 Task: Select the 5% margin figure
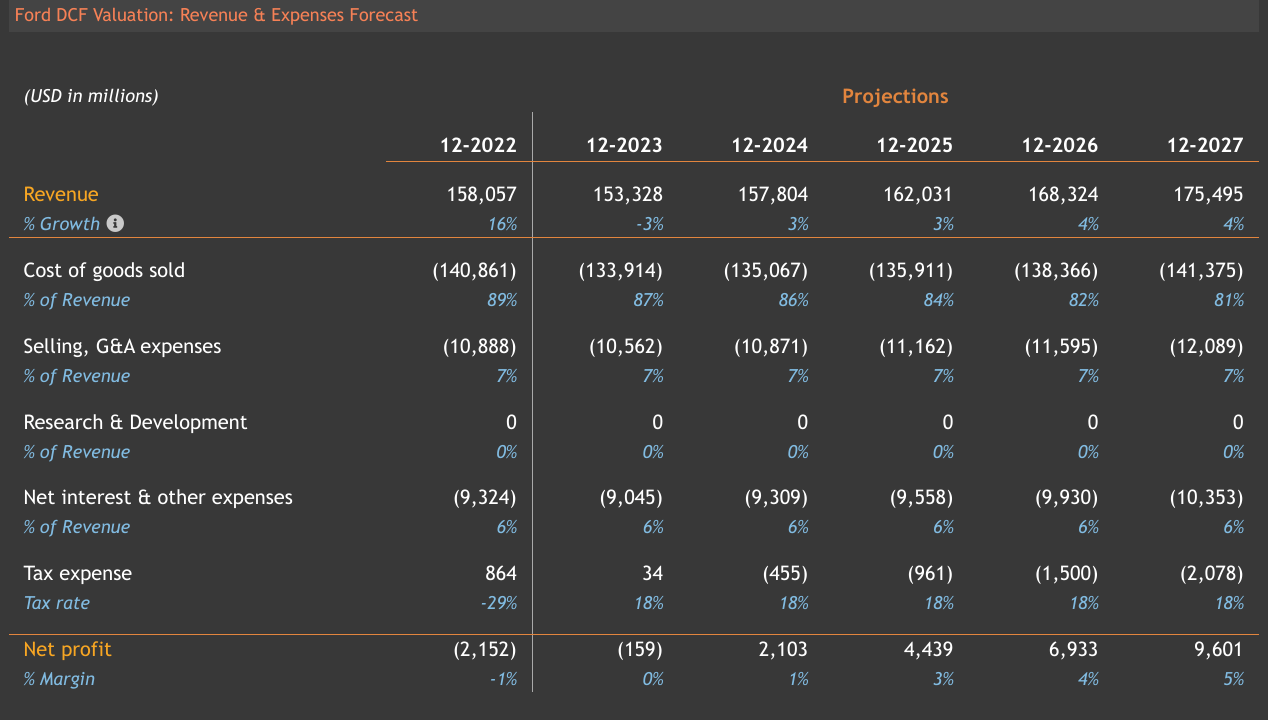(1234, 679)
